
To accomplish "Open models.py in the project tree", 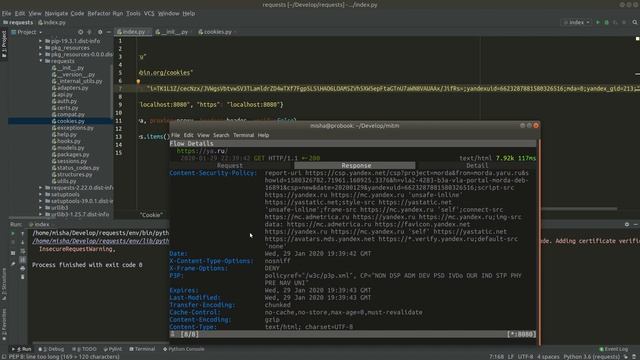I will coord(68,148).
